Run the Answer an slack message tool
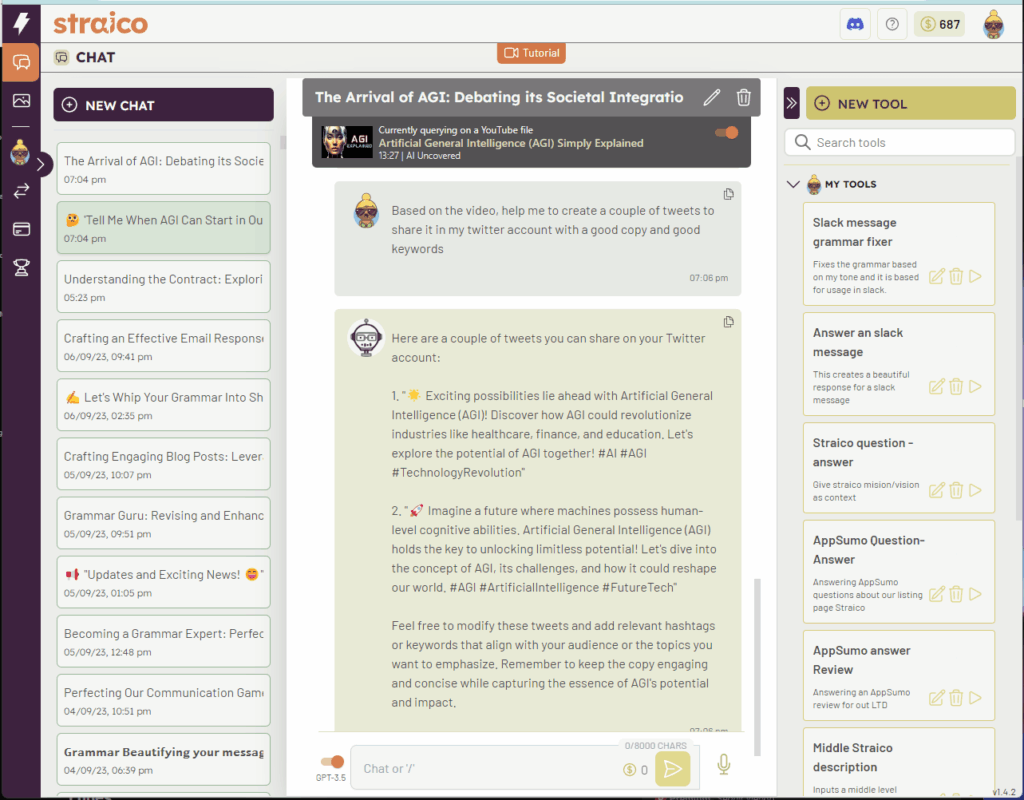1024x800 pixels. [976, 387]
